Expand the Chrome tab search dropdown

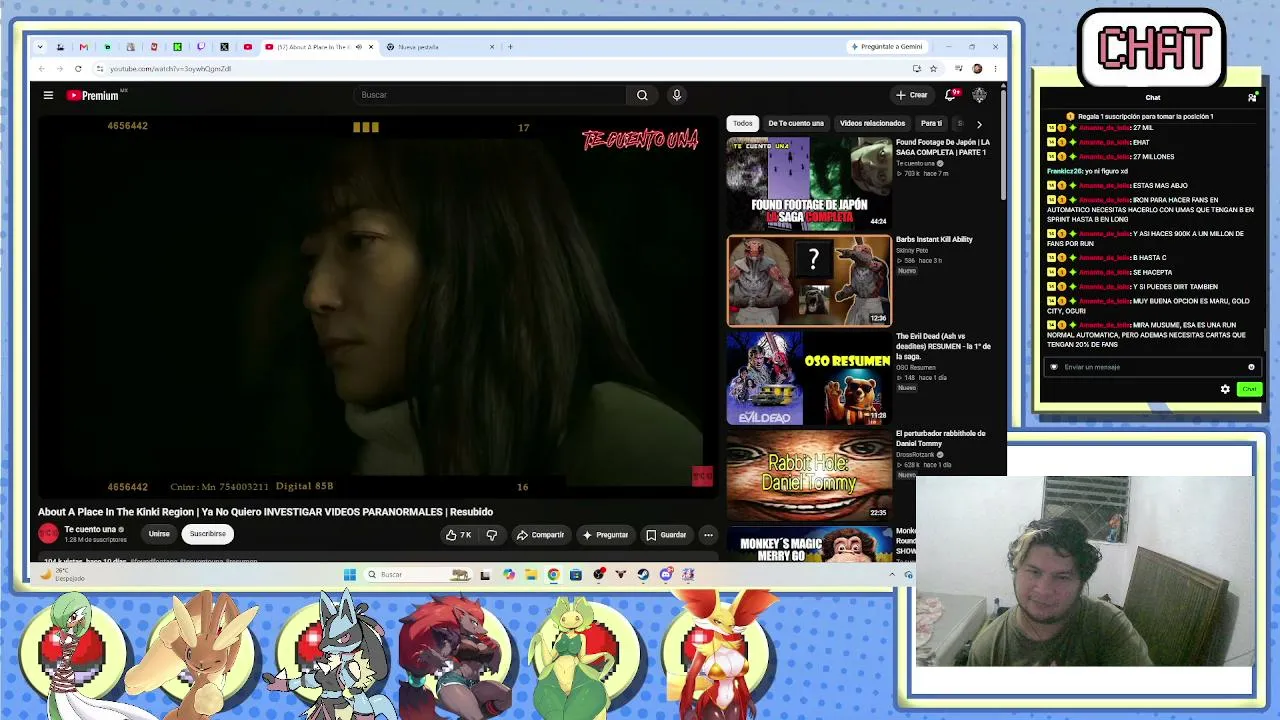pyautogui.click(x=40, y=47)
